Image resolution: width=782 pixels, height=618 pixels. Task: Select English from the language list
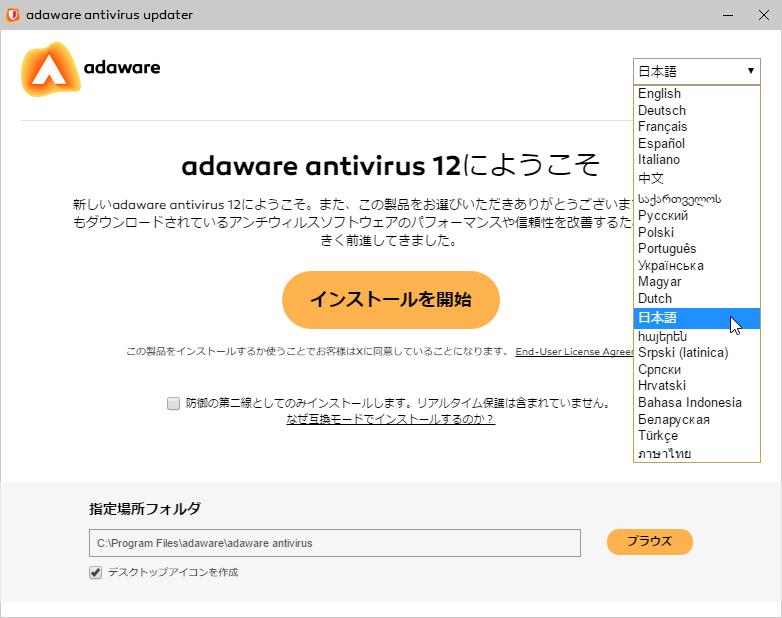(x=696, y=94)
